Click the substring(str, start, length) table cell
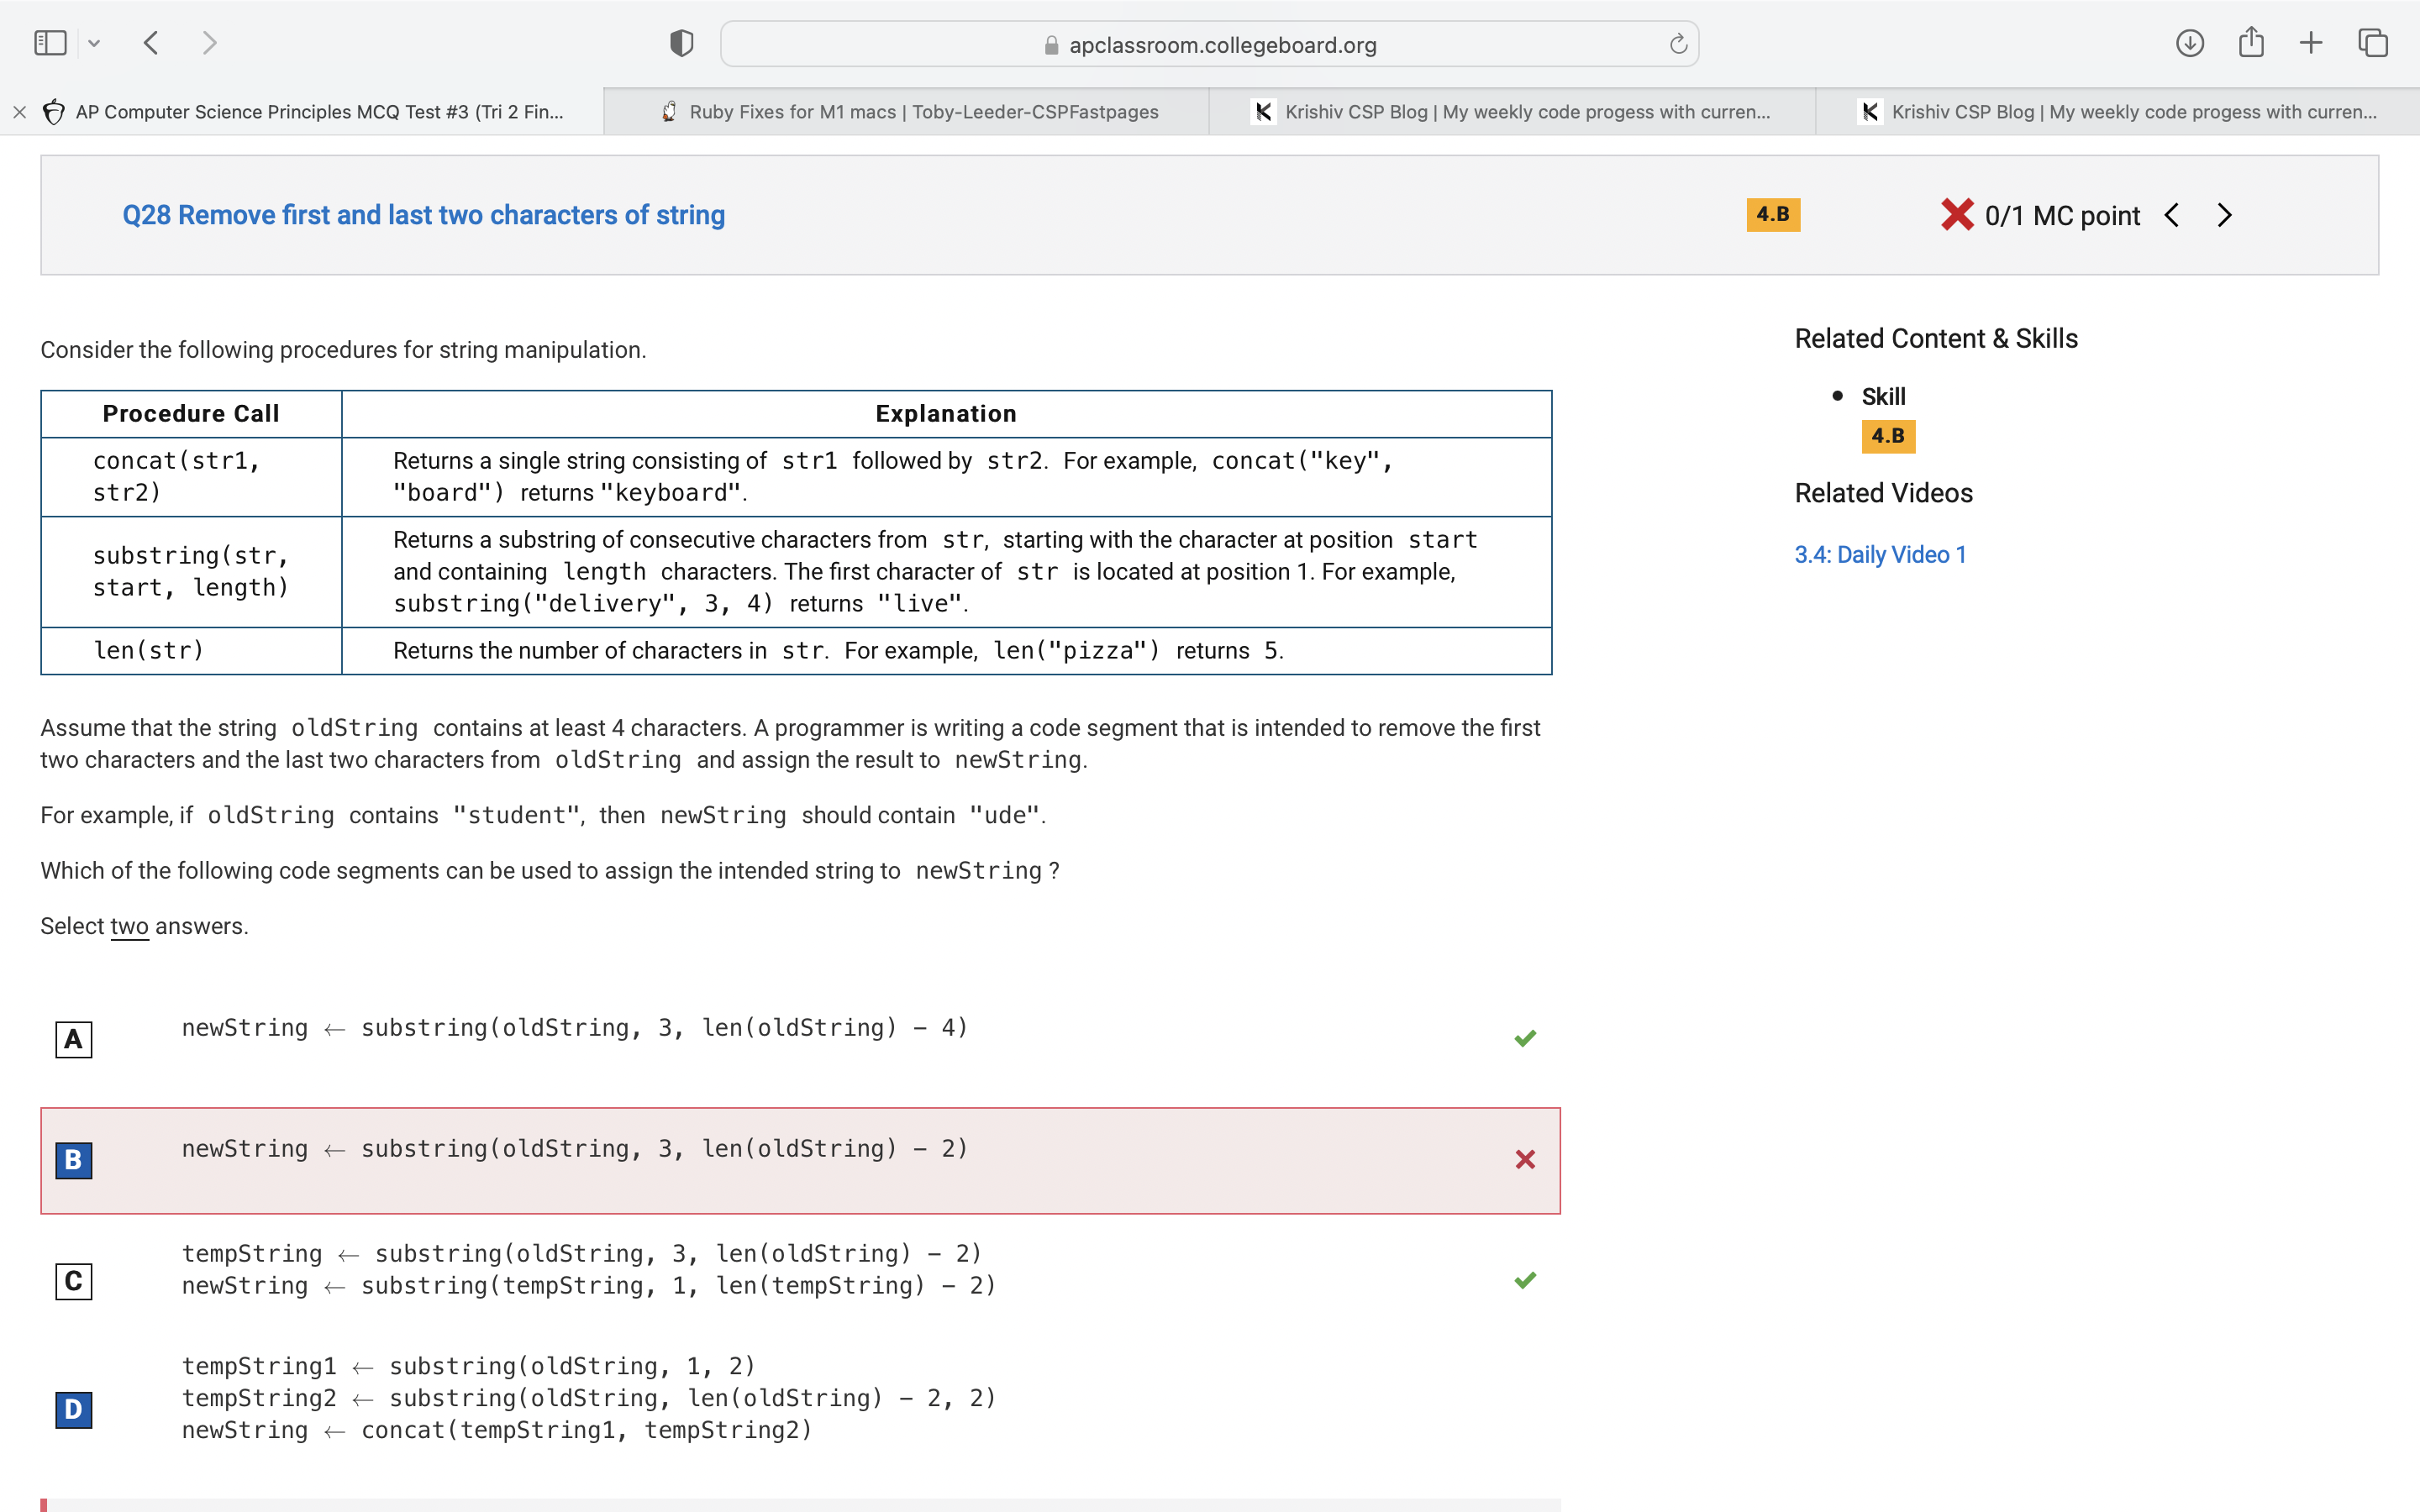The image size is (2420, 1512). tap(191, 572)
